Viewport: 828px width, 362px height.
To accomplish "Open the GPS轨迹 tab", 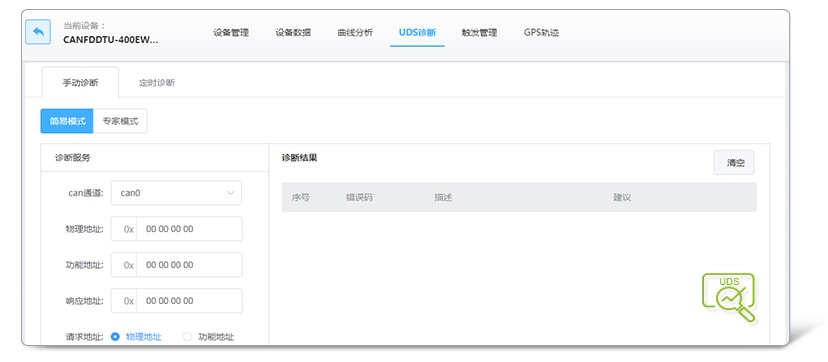I will point(541,33).
